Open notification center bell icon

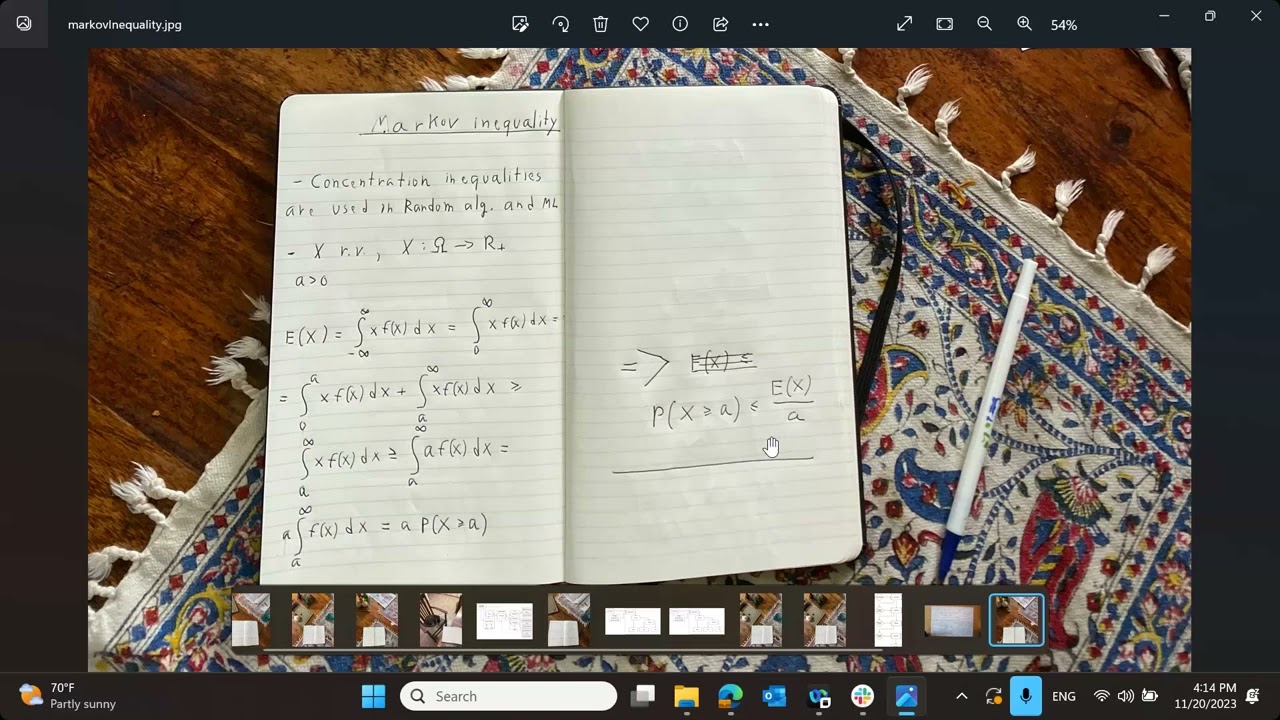click(x=1253, y=696)
